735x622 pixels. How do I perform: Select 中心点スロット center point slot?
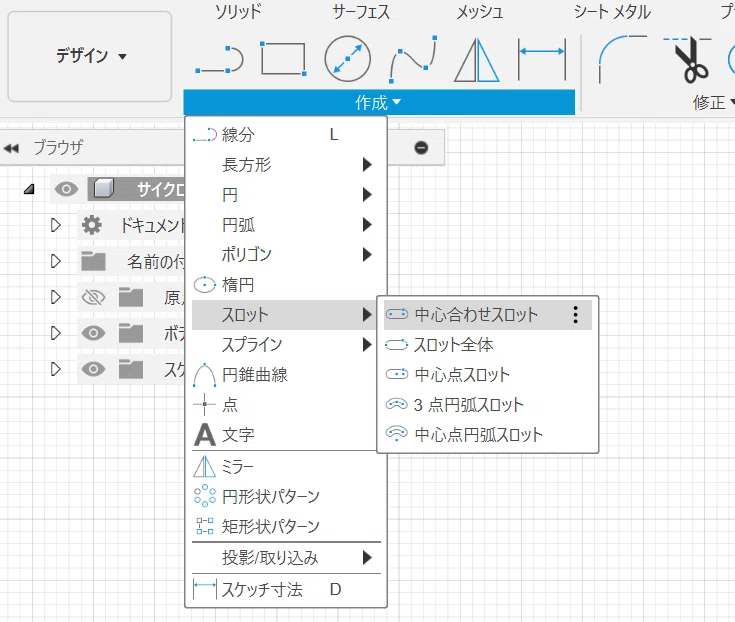(x=488, y=375)
